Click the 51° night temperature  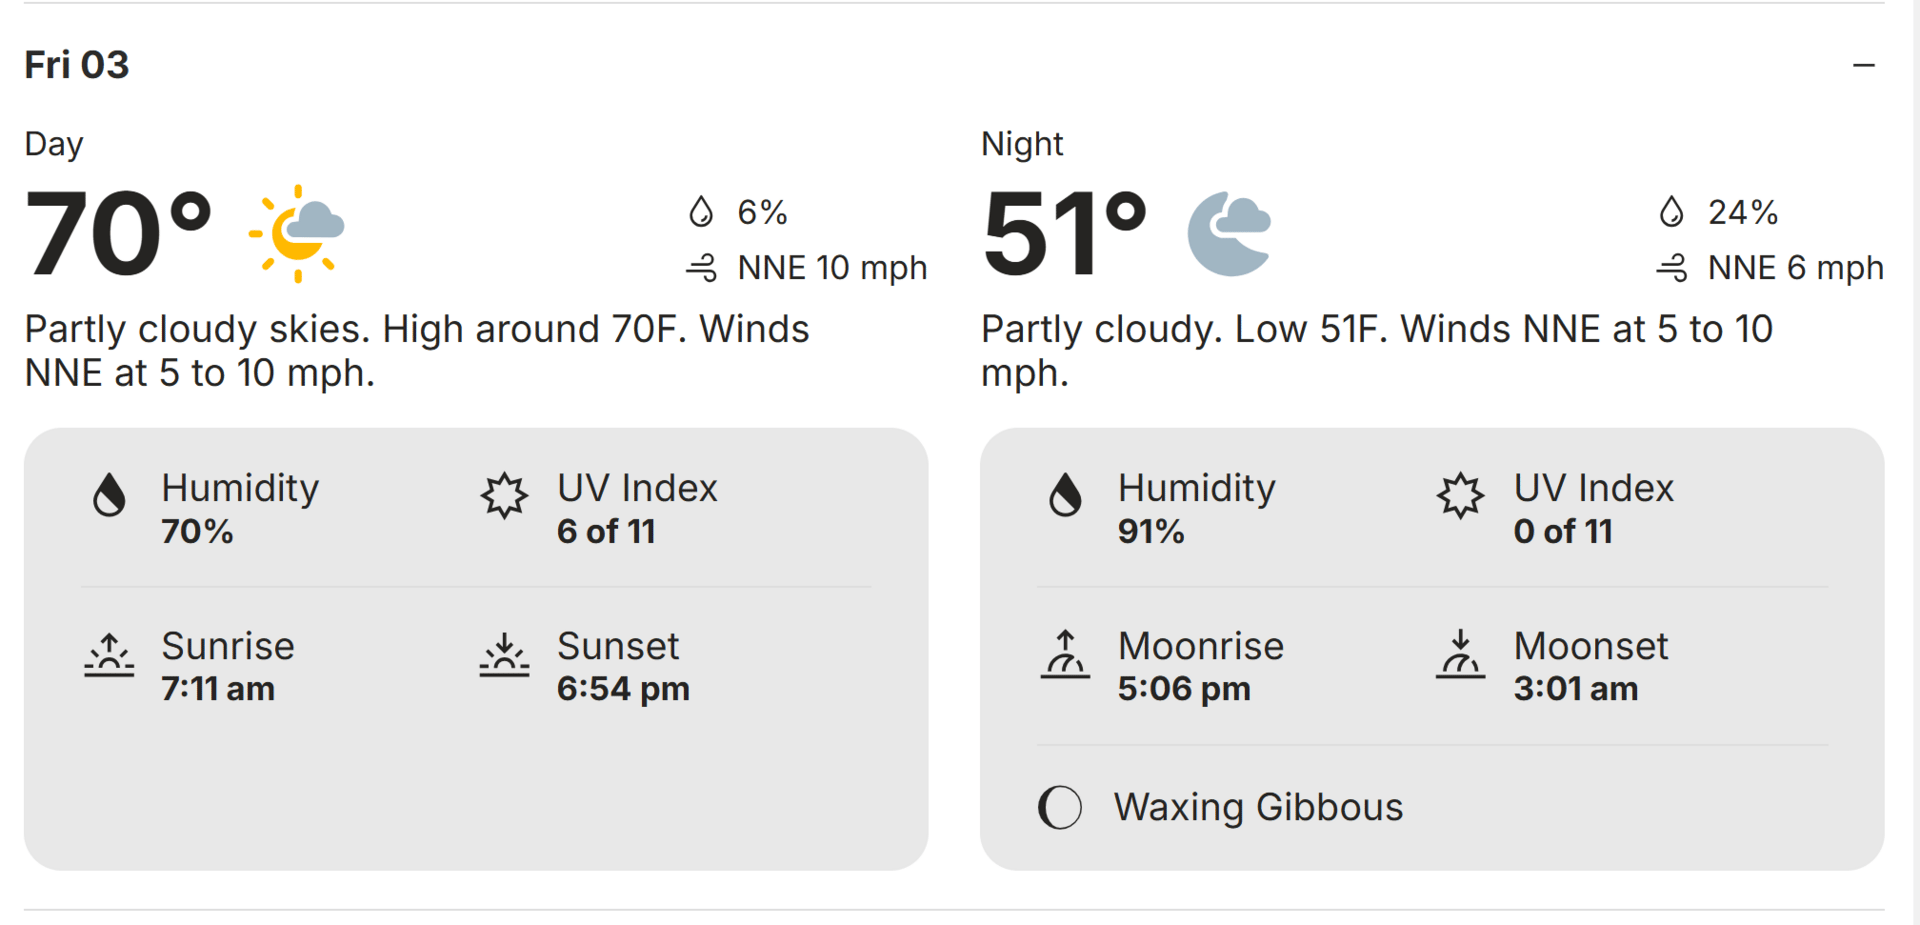[x=1064, y=234]
